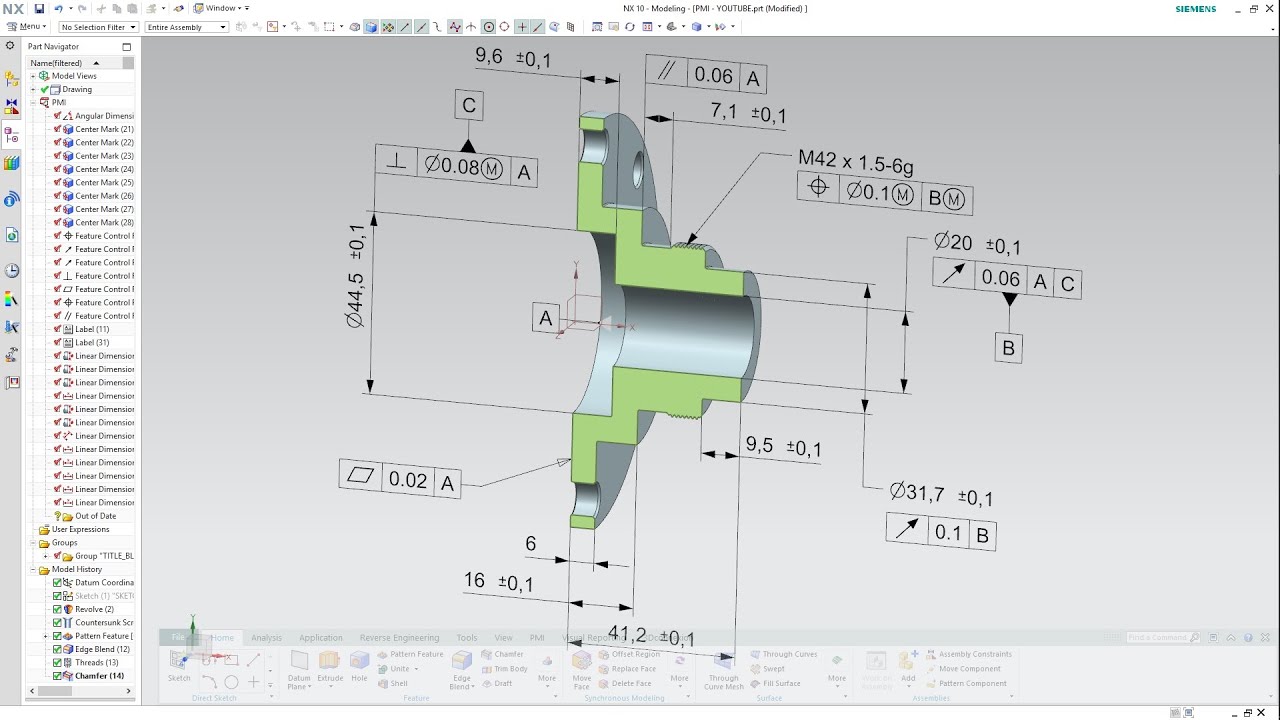
Task: Click the Part Navigator panel maximize button
Action: 127,46
